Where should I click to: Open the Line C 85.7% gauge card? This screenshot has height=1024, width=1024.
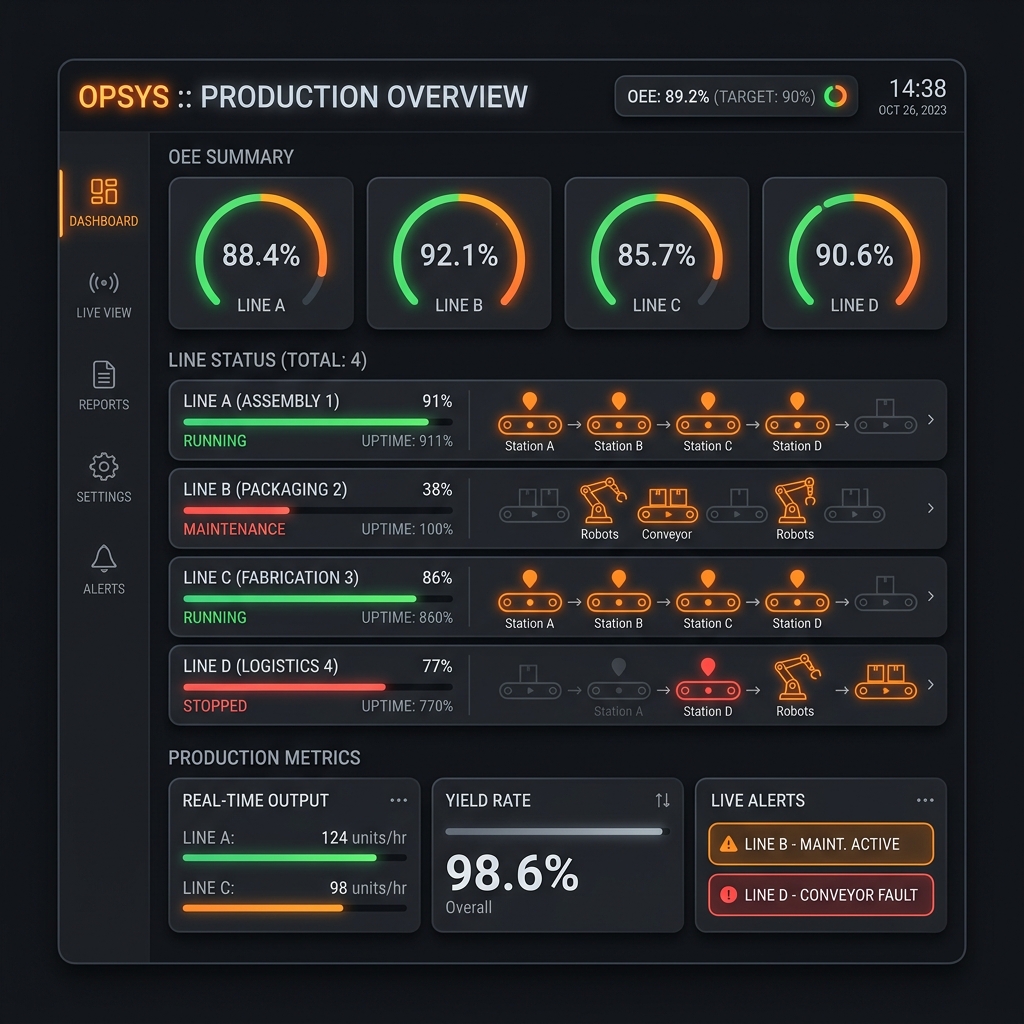click(656, 253)
